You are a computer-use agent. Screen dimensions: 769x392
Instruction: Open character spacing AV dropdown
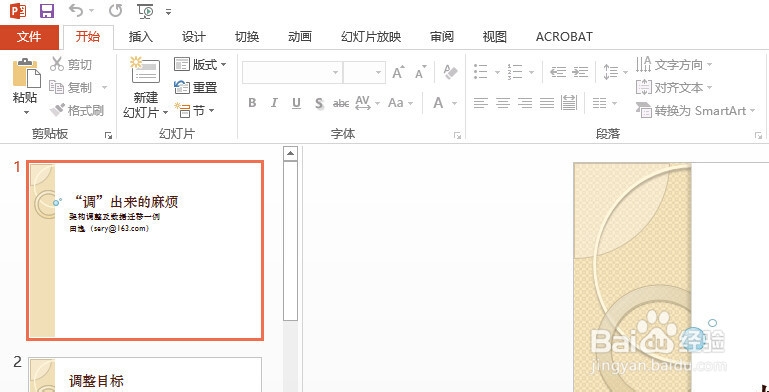coord(367,103)
